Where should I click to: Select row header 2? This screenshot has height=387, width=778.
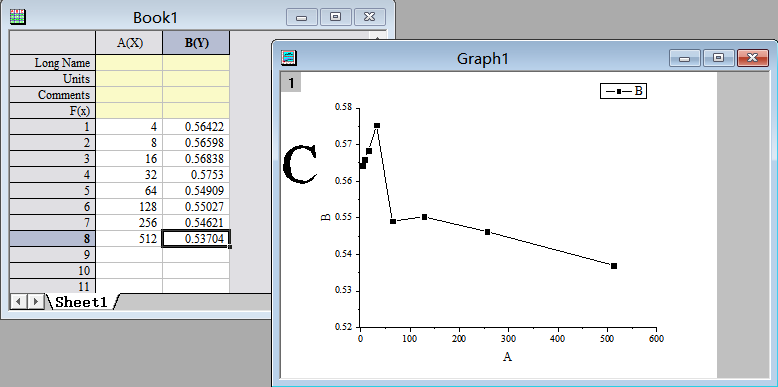[x=53, y=143]
